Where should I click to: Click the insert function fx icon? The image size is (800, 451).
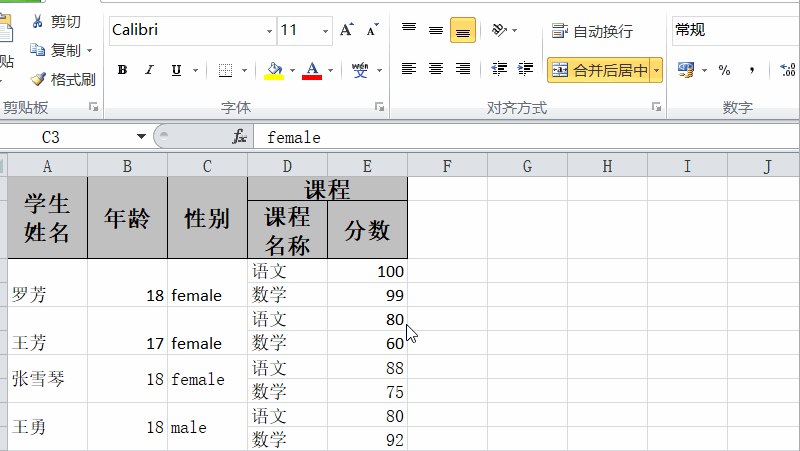(x=239, y=137)
